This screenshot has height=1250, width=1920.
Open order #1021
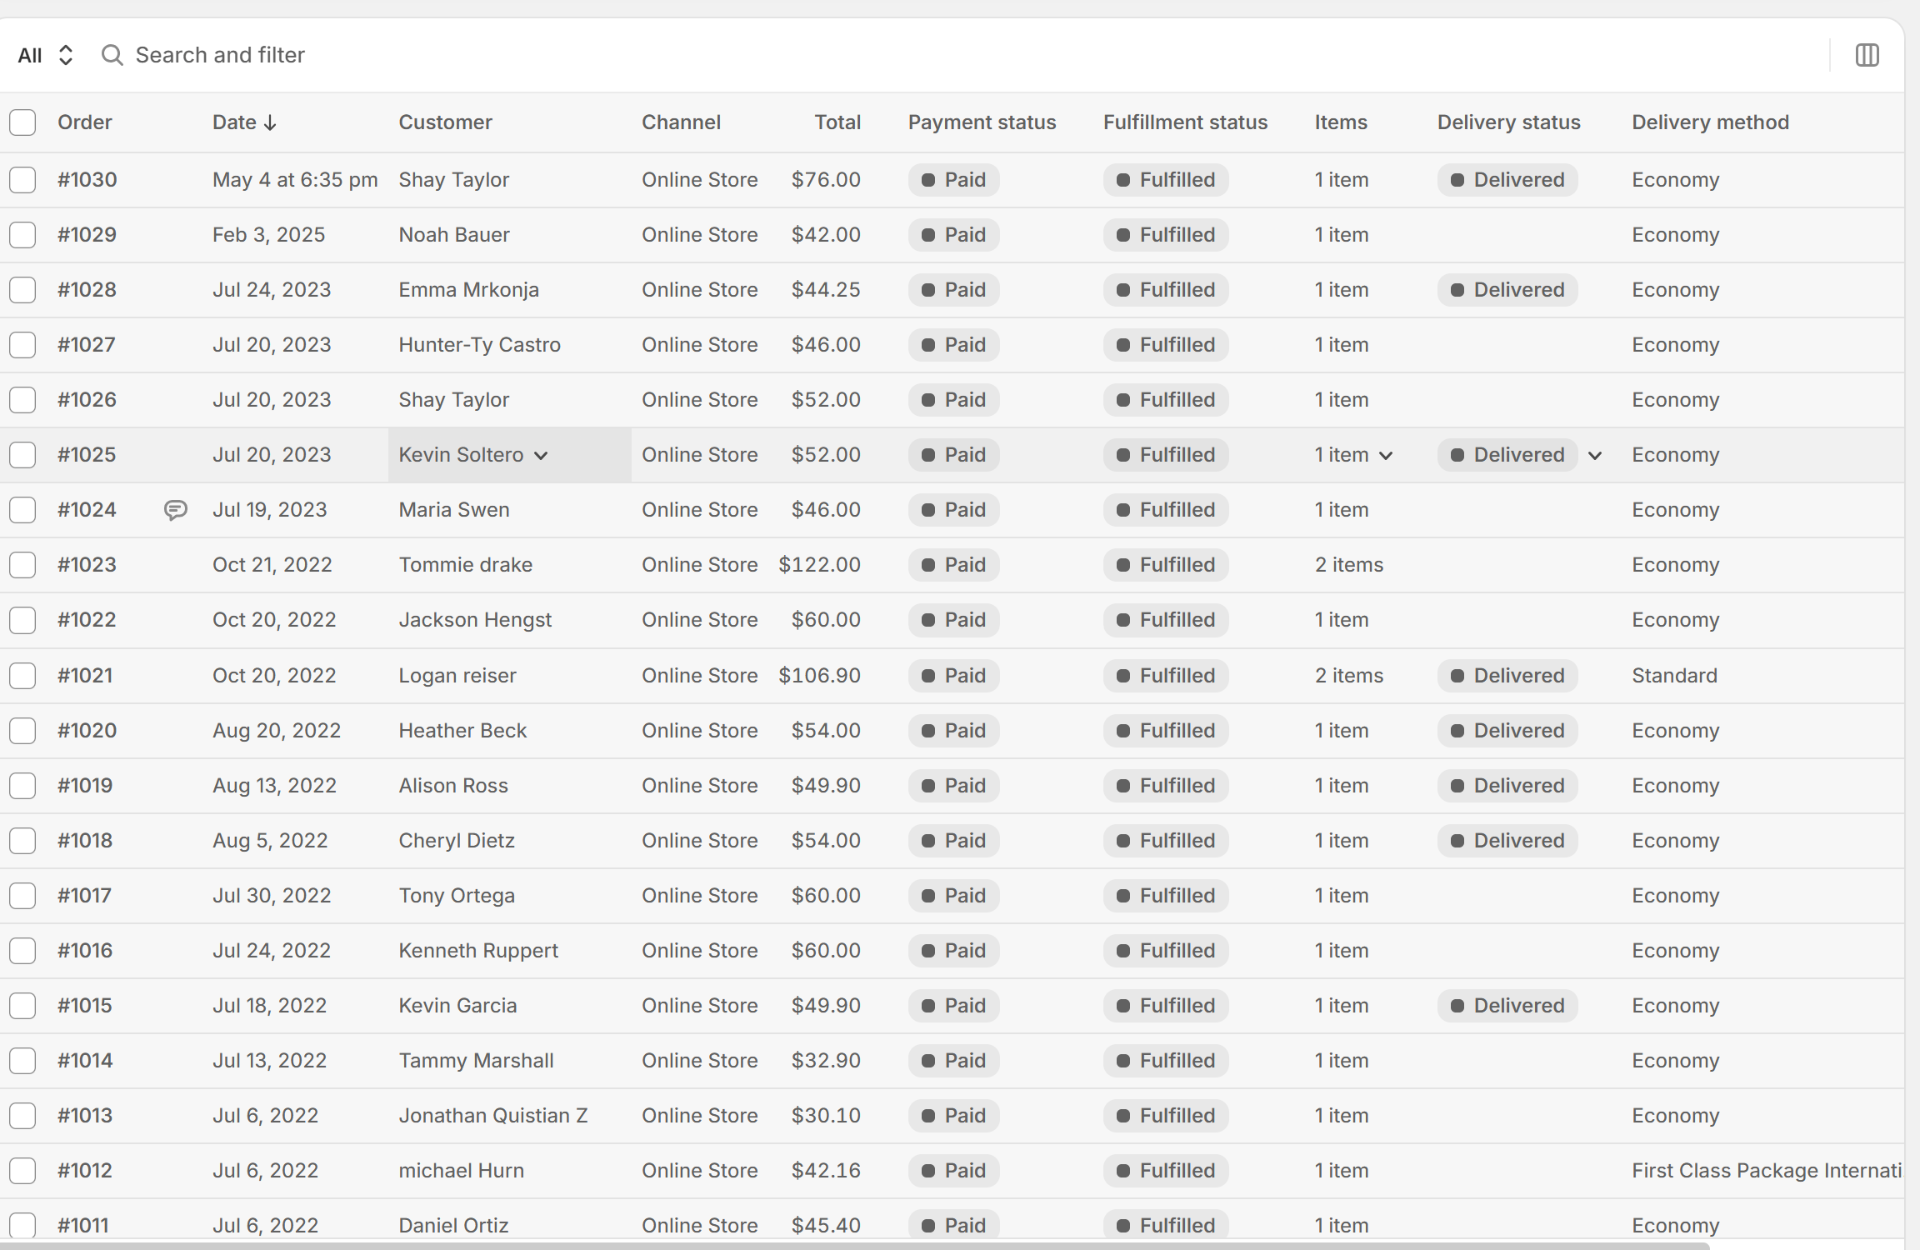[85, 675]
